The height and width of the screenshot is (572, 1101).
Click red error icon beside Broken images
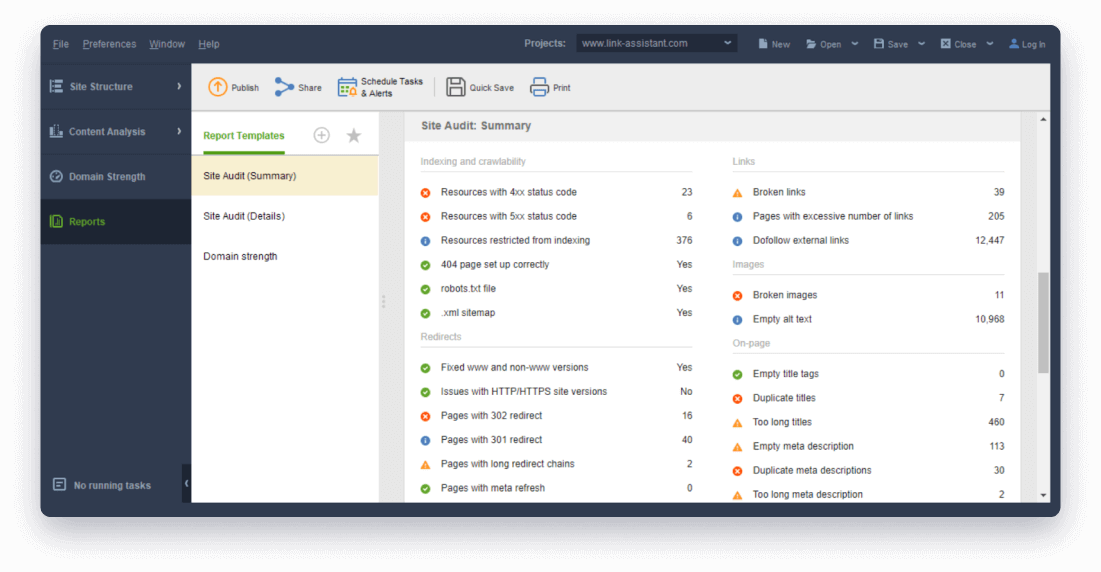point(737,295)
